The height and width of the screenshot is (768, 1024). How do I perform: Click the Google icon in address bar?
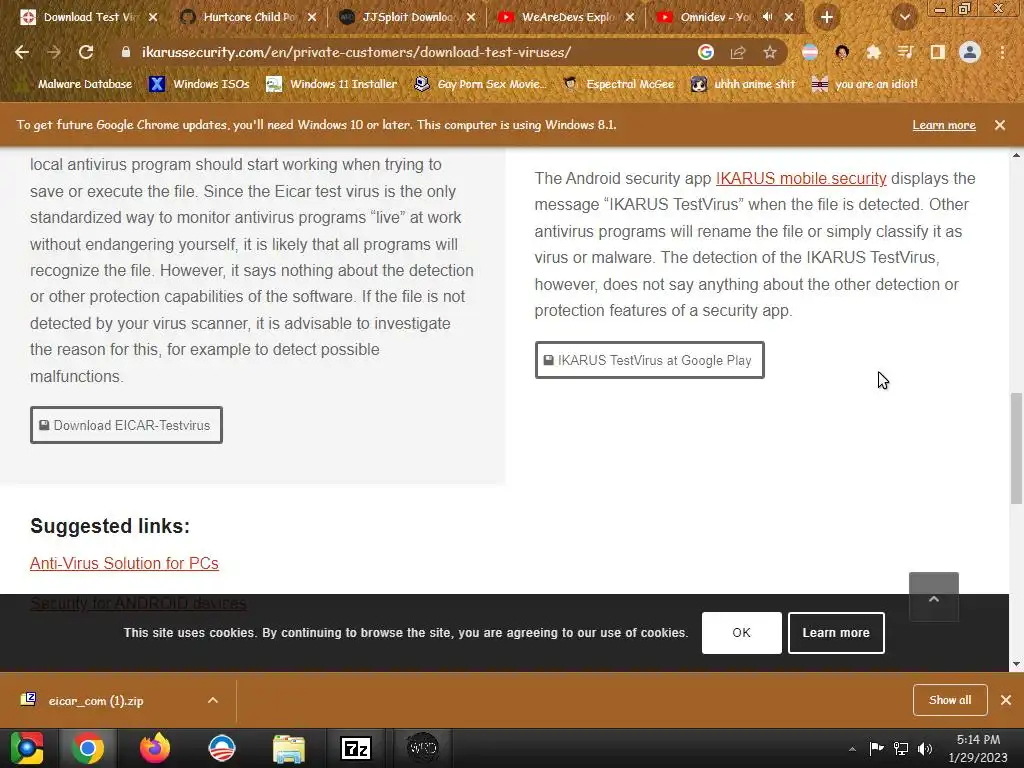pyautogui.click(x=705, y=52)
